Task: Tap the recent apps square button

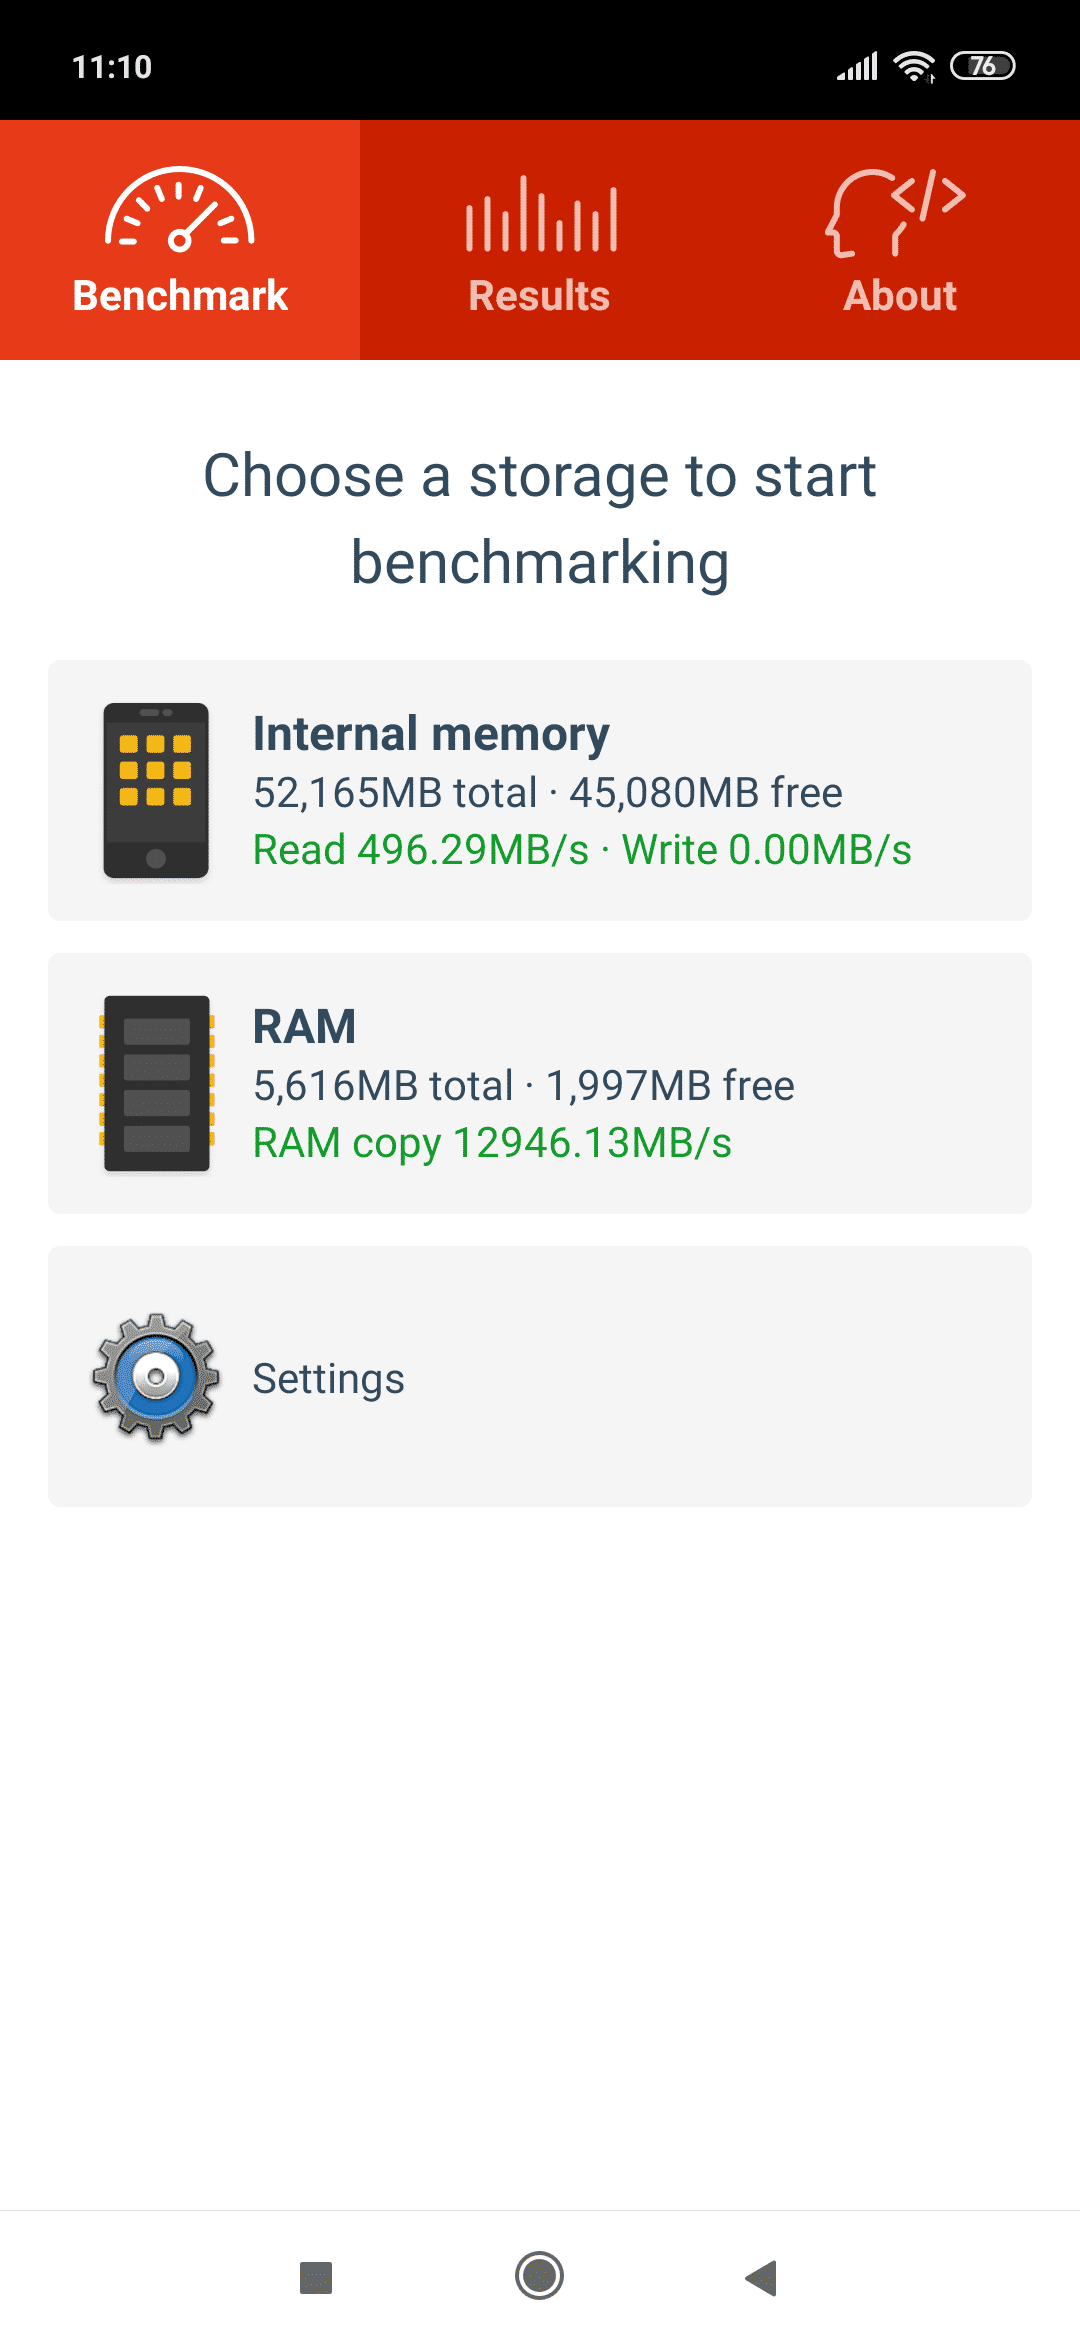Action: 316,2278
